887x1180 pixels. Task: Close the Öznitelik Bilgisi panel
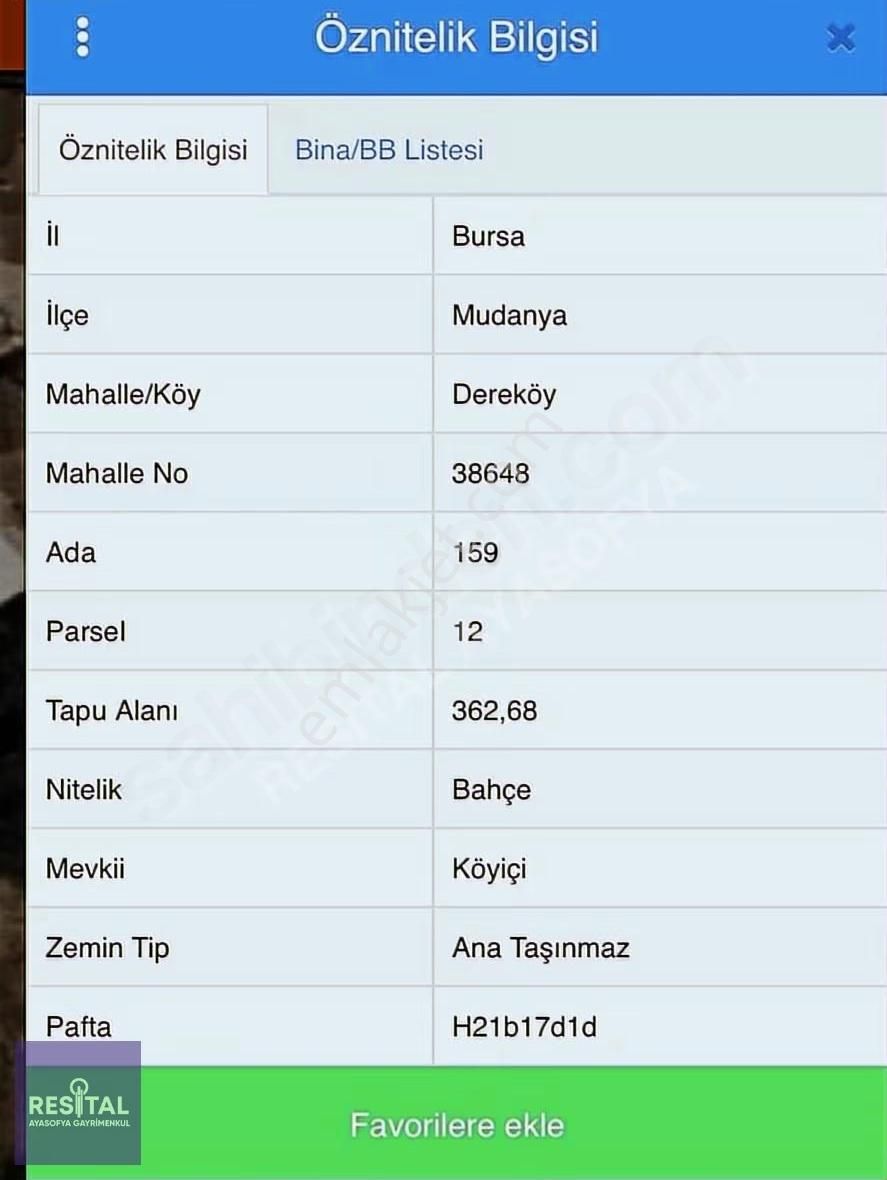pos(841,37)
